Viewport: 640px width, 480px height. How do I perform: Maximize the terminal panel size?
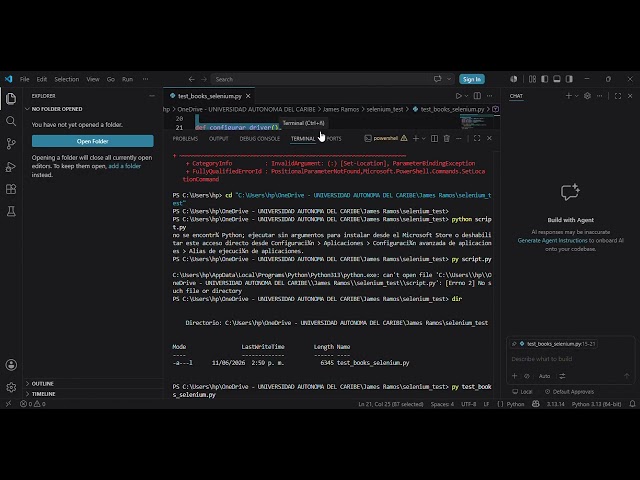click(x=477, y=138)
